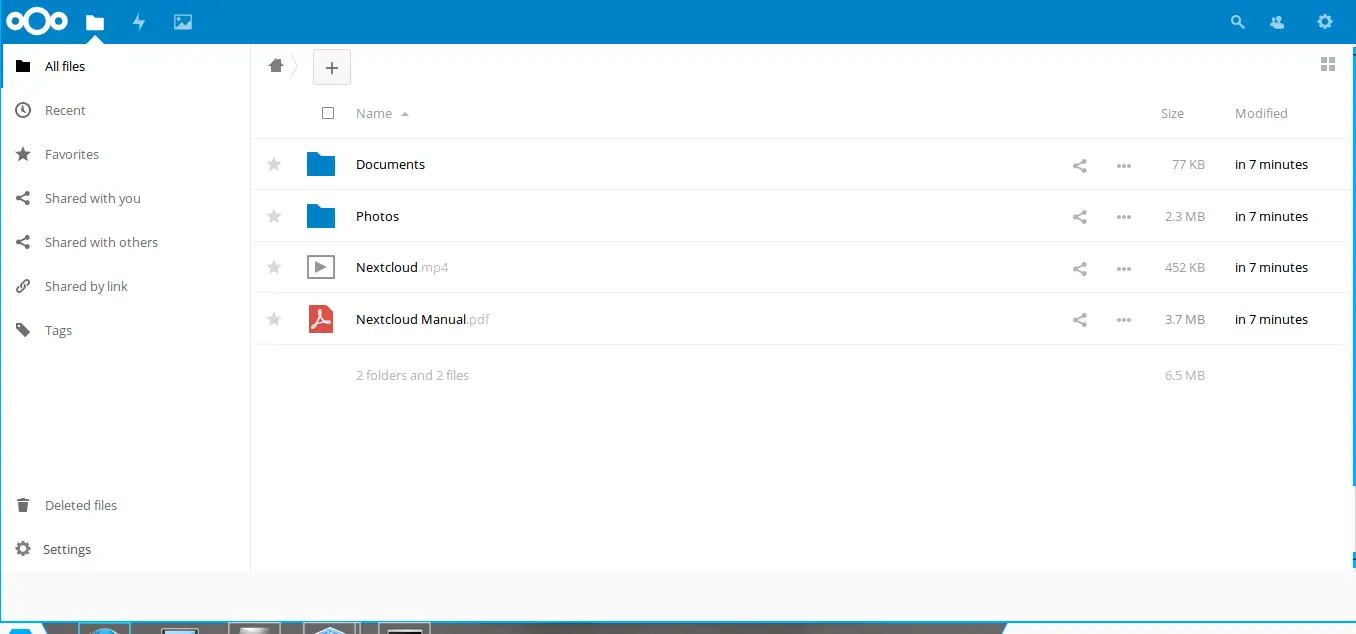Sort files by Size column
Image resolution: width=1356 pixels, height=634 pixels.
tap(1172, 113)
